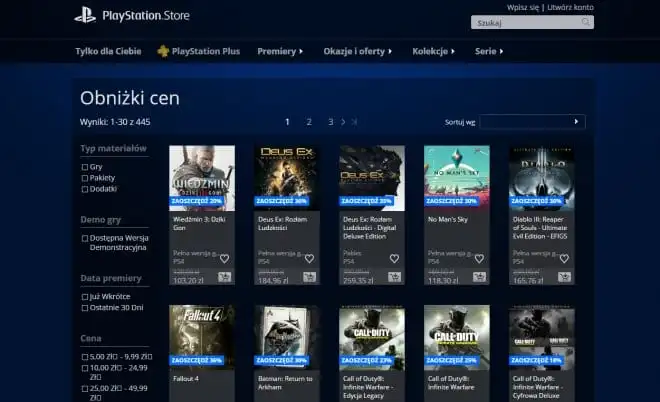
Task: Expand the Kolekcje menu
Action: pos(433,51)
